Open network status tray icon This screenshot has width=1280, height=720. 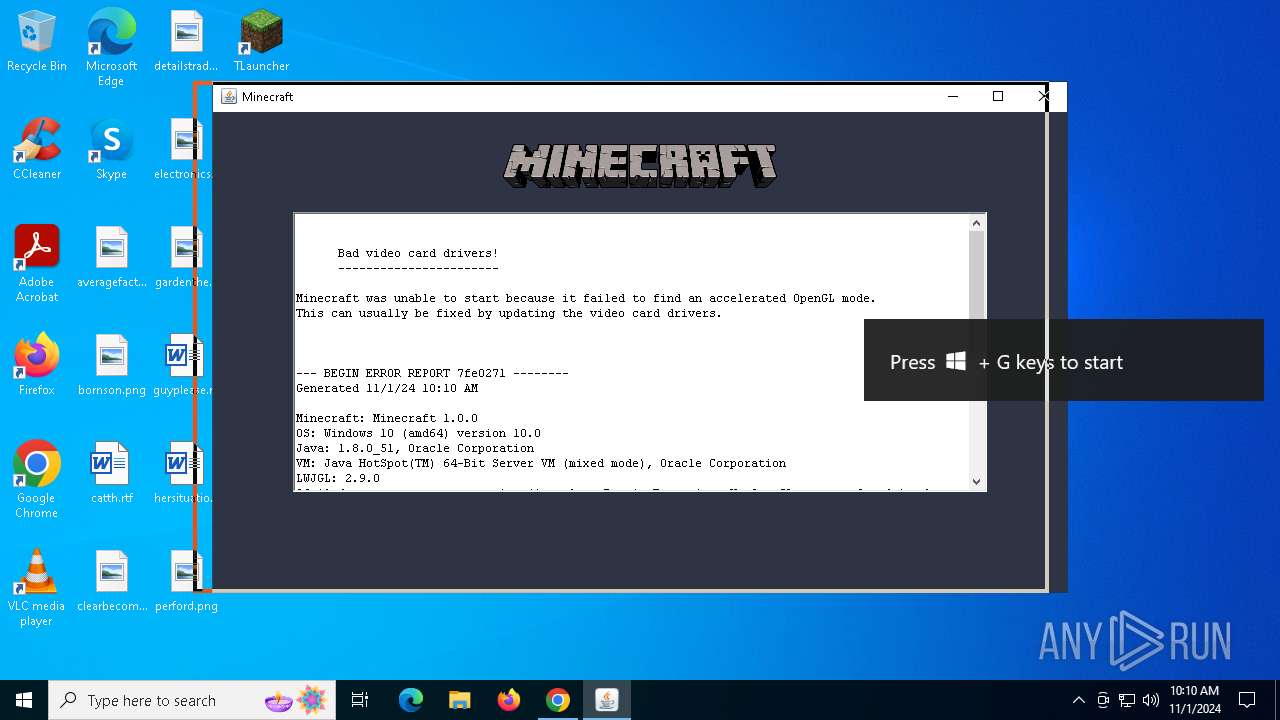[1127, 700]
